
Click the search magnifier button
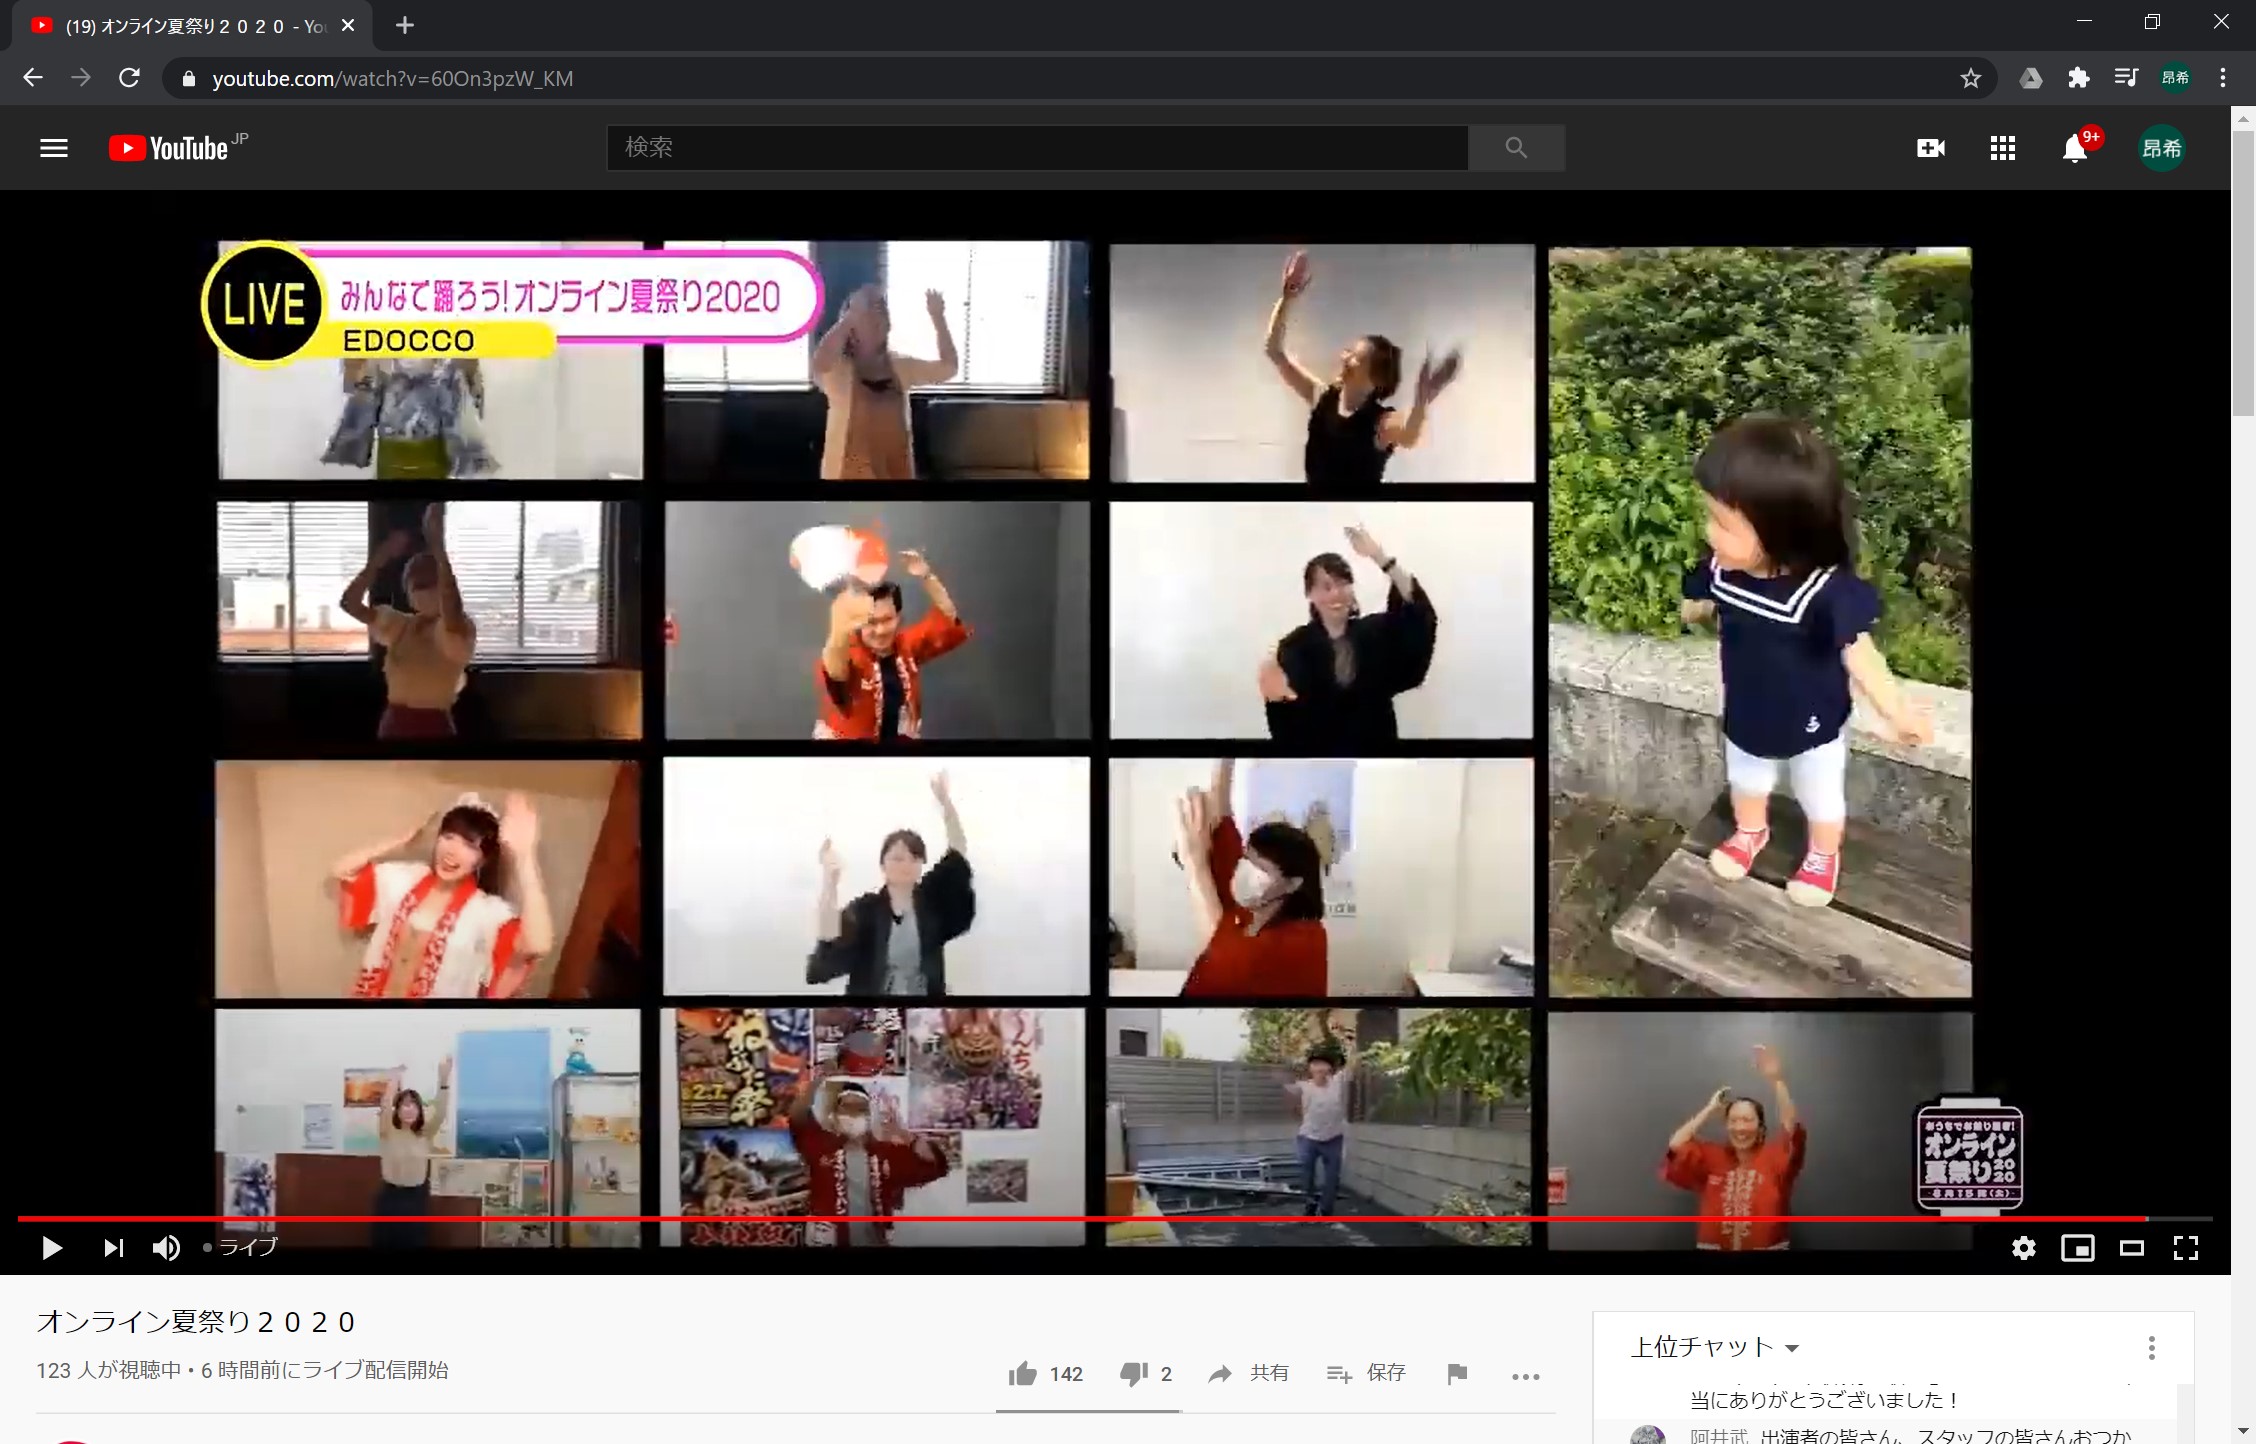click(x=1516, y=148)
